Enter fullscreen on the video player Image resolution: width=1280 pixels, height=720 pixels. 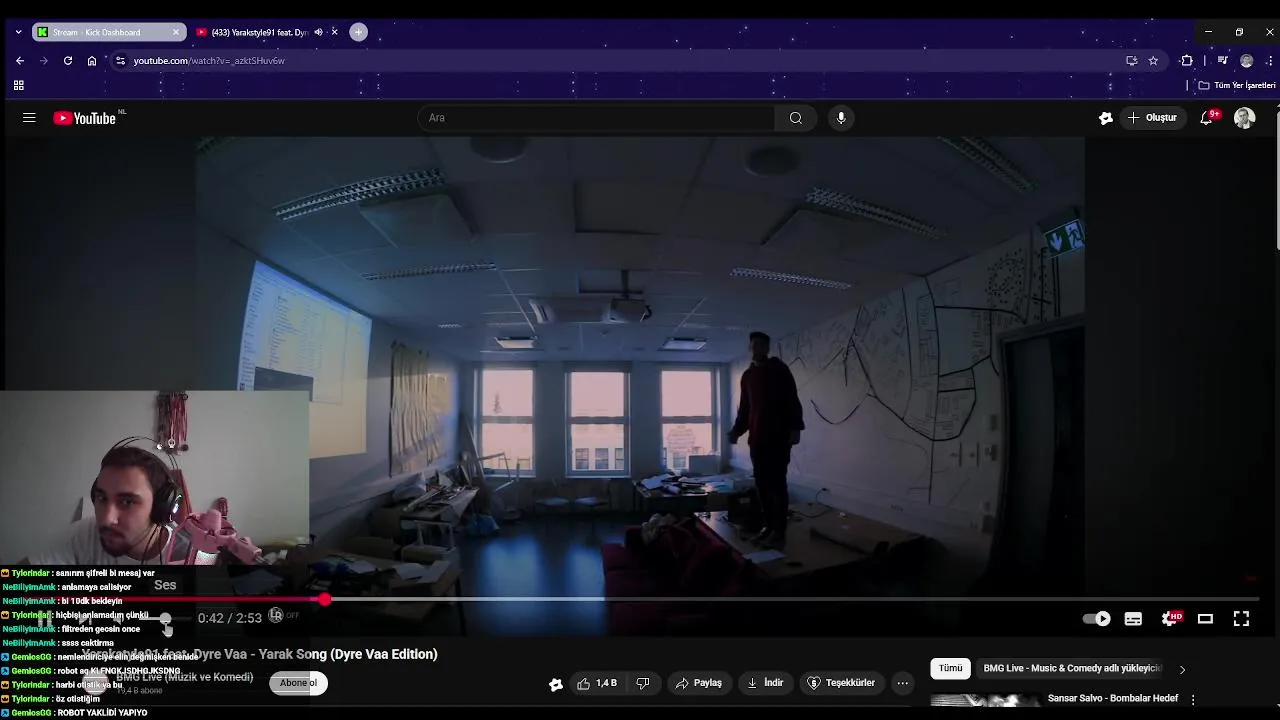pos(1241,619)
